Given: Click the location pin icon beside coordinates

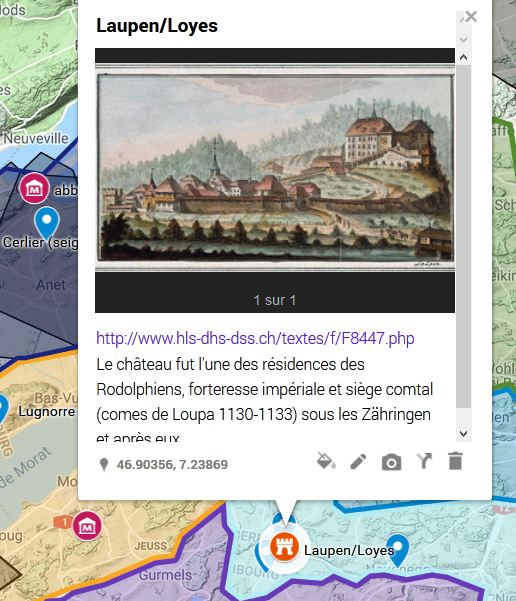Looking at the screenshot, I should point(104,465).
